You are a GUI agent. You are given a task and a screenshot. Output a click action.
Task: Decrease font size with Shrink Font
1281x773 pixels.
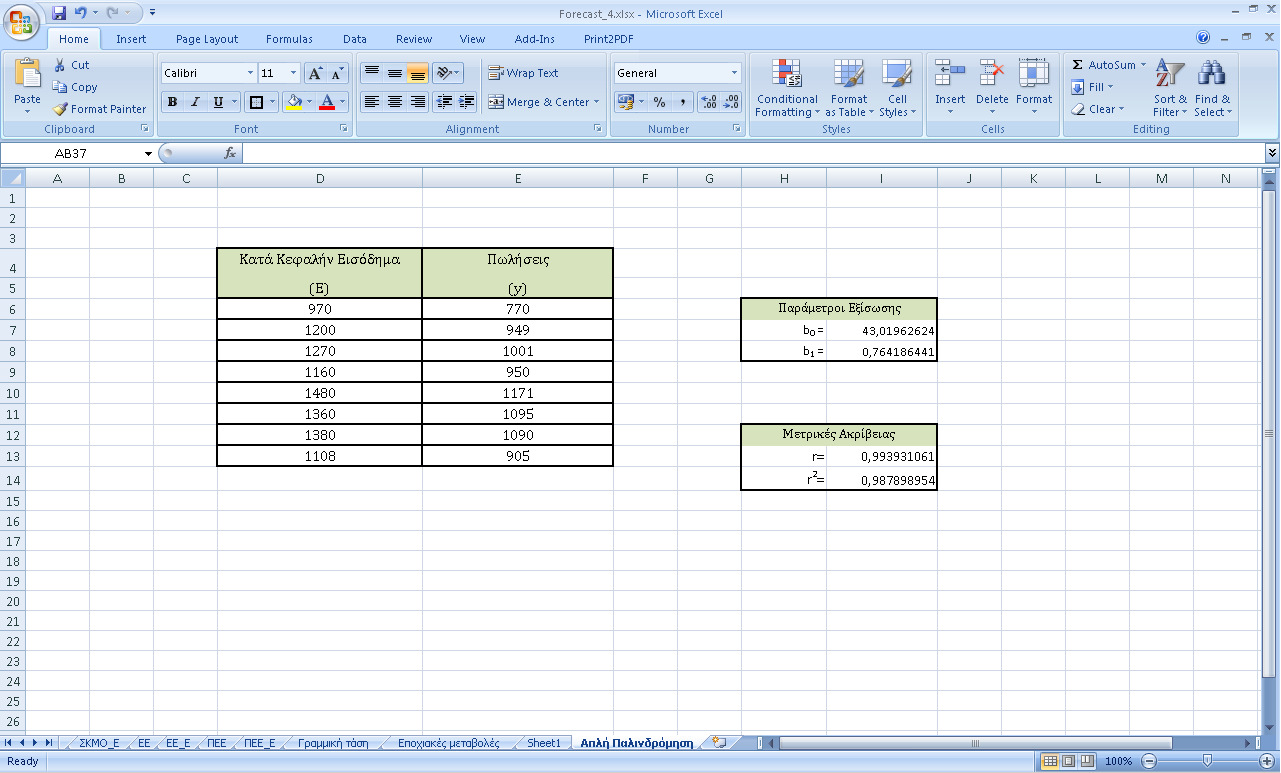(337, 73)
